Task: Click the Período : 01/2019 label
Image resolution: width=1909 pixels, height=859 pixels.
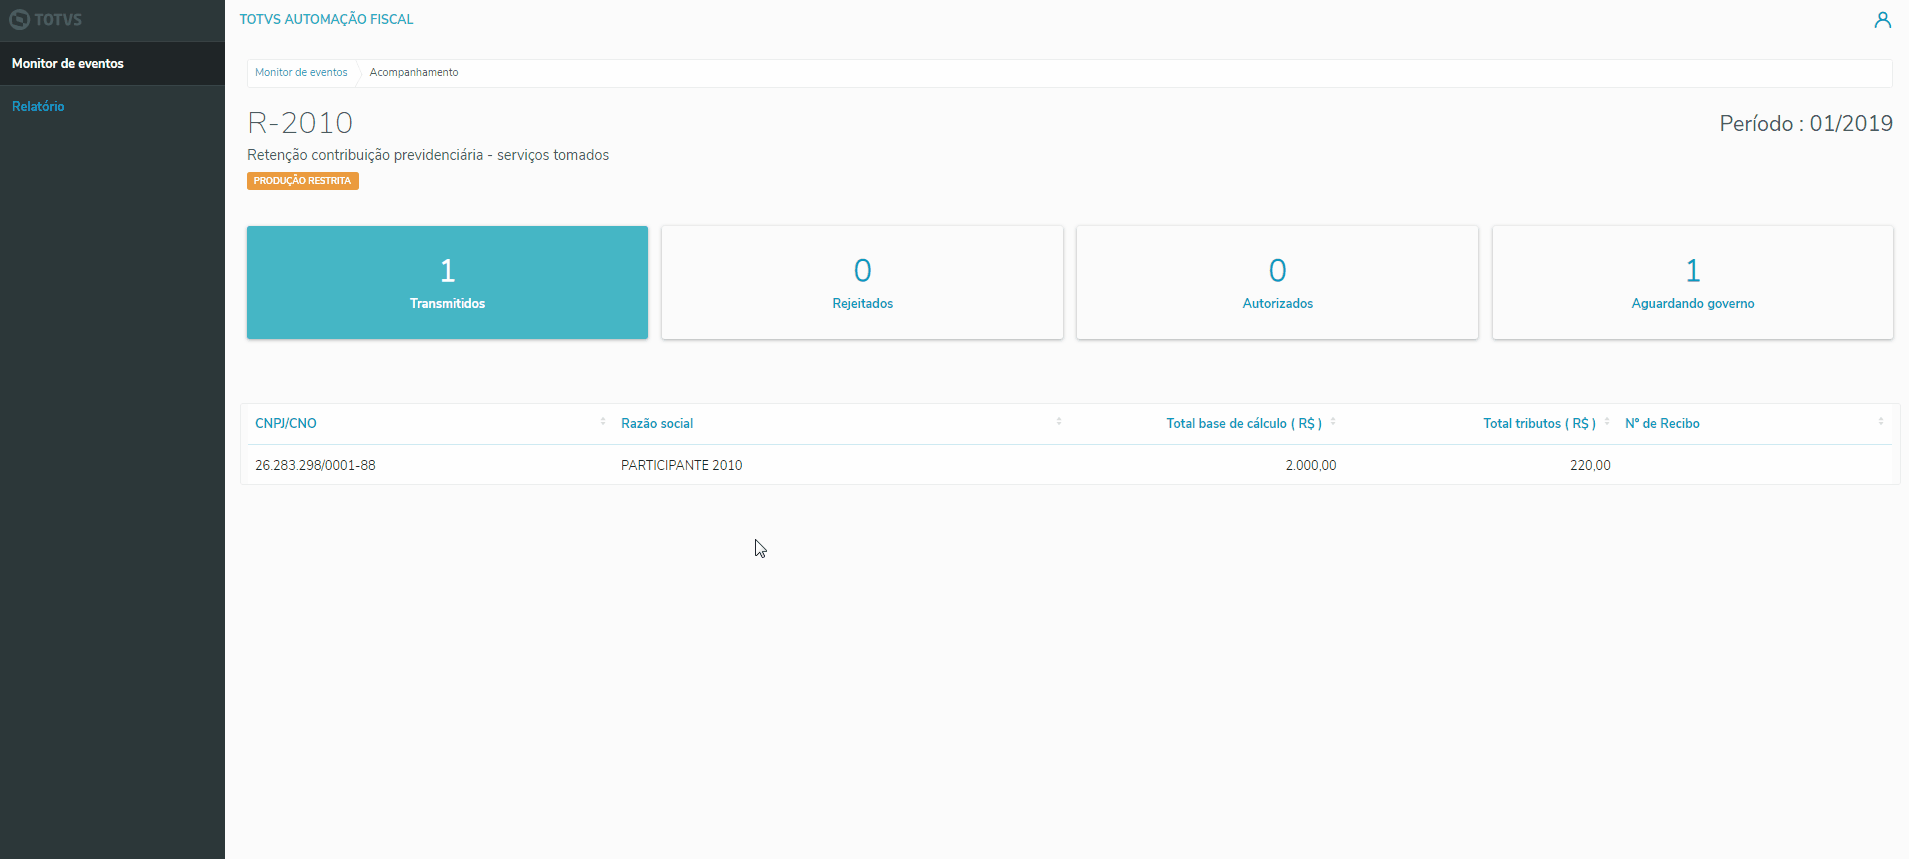Action: pyautogui.click(x=1806, y=123)
